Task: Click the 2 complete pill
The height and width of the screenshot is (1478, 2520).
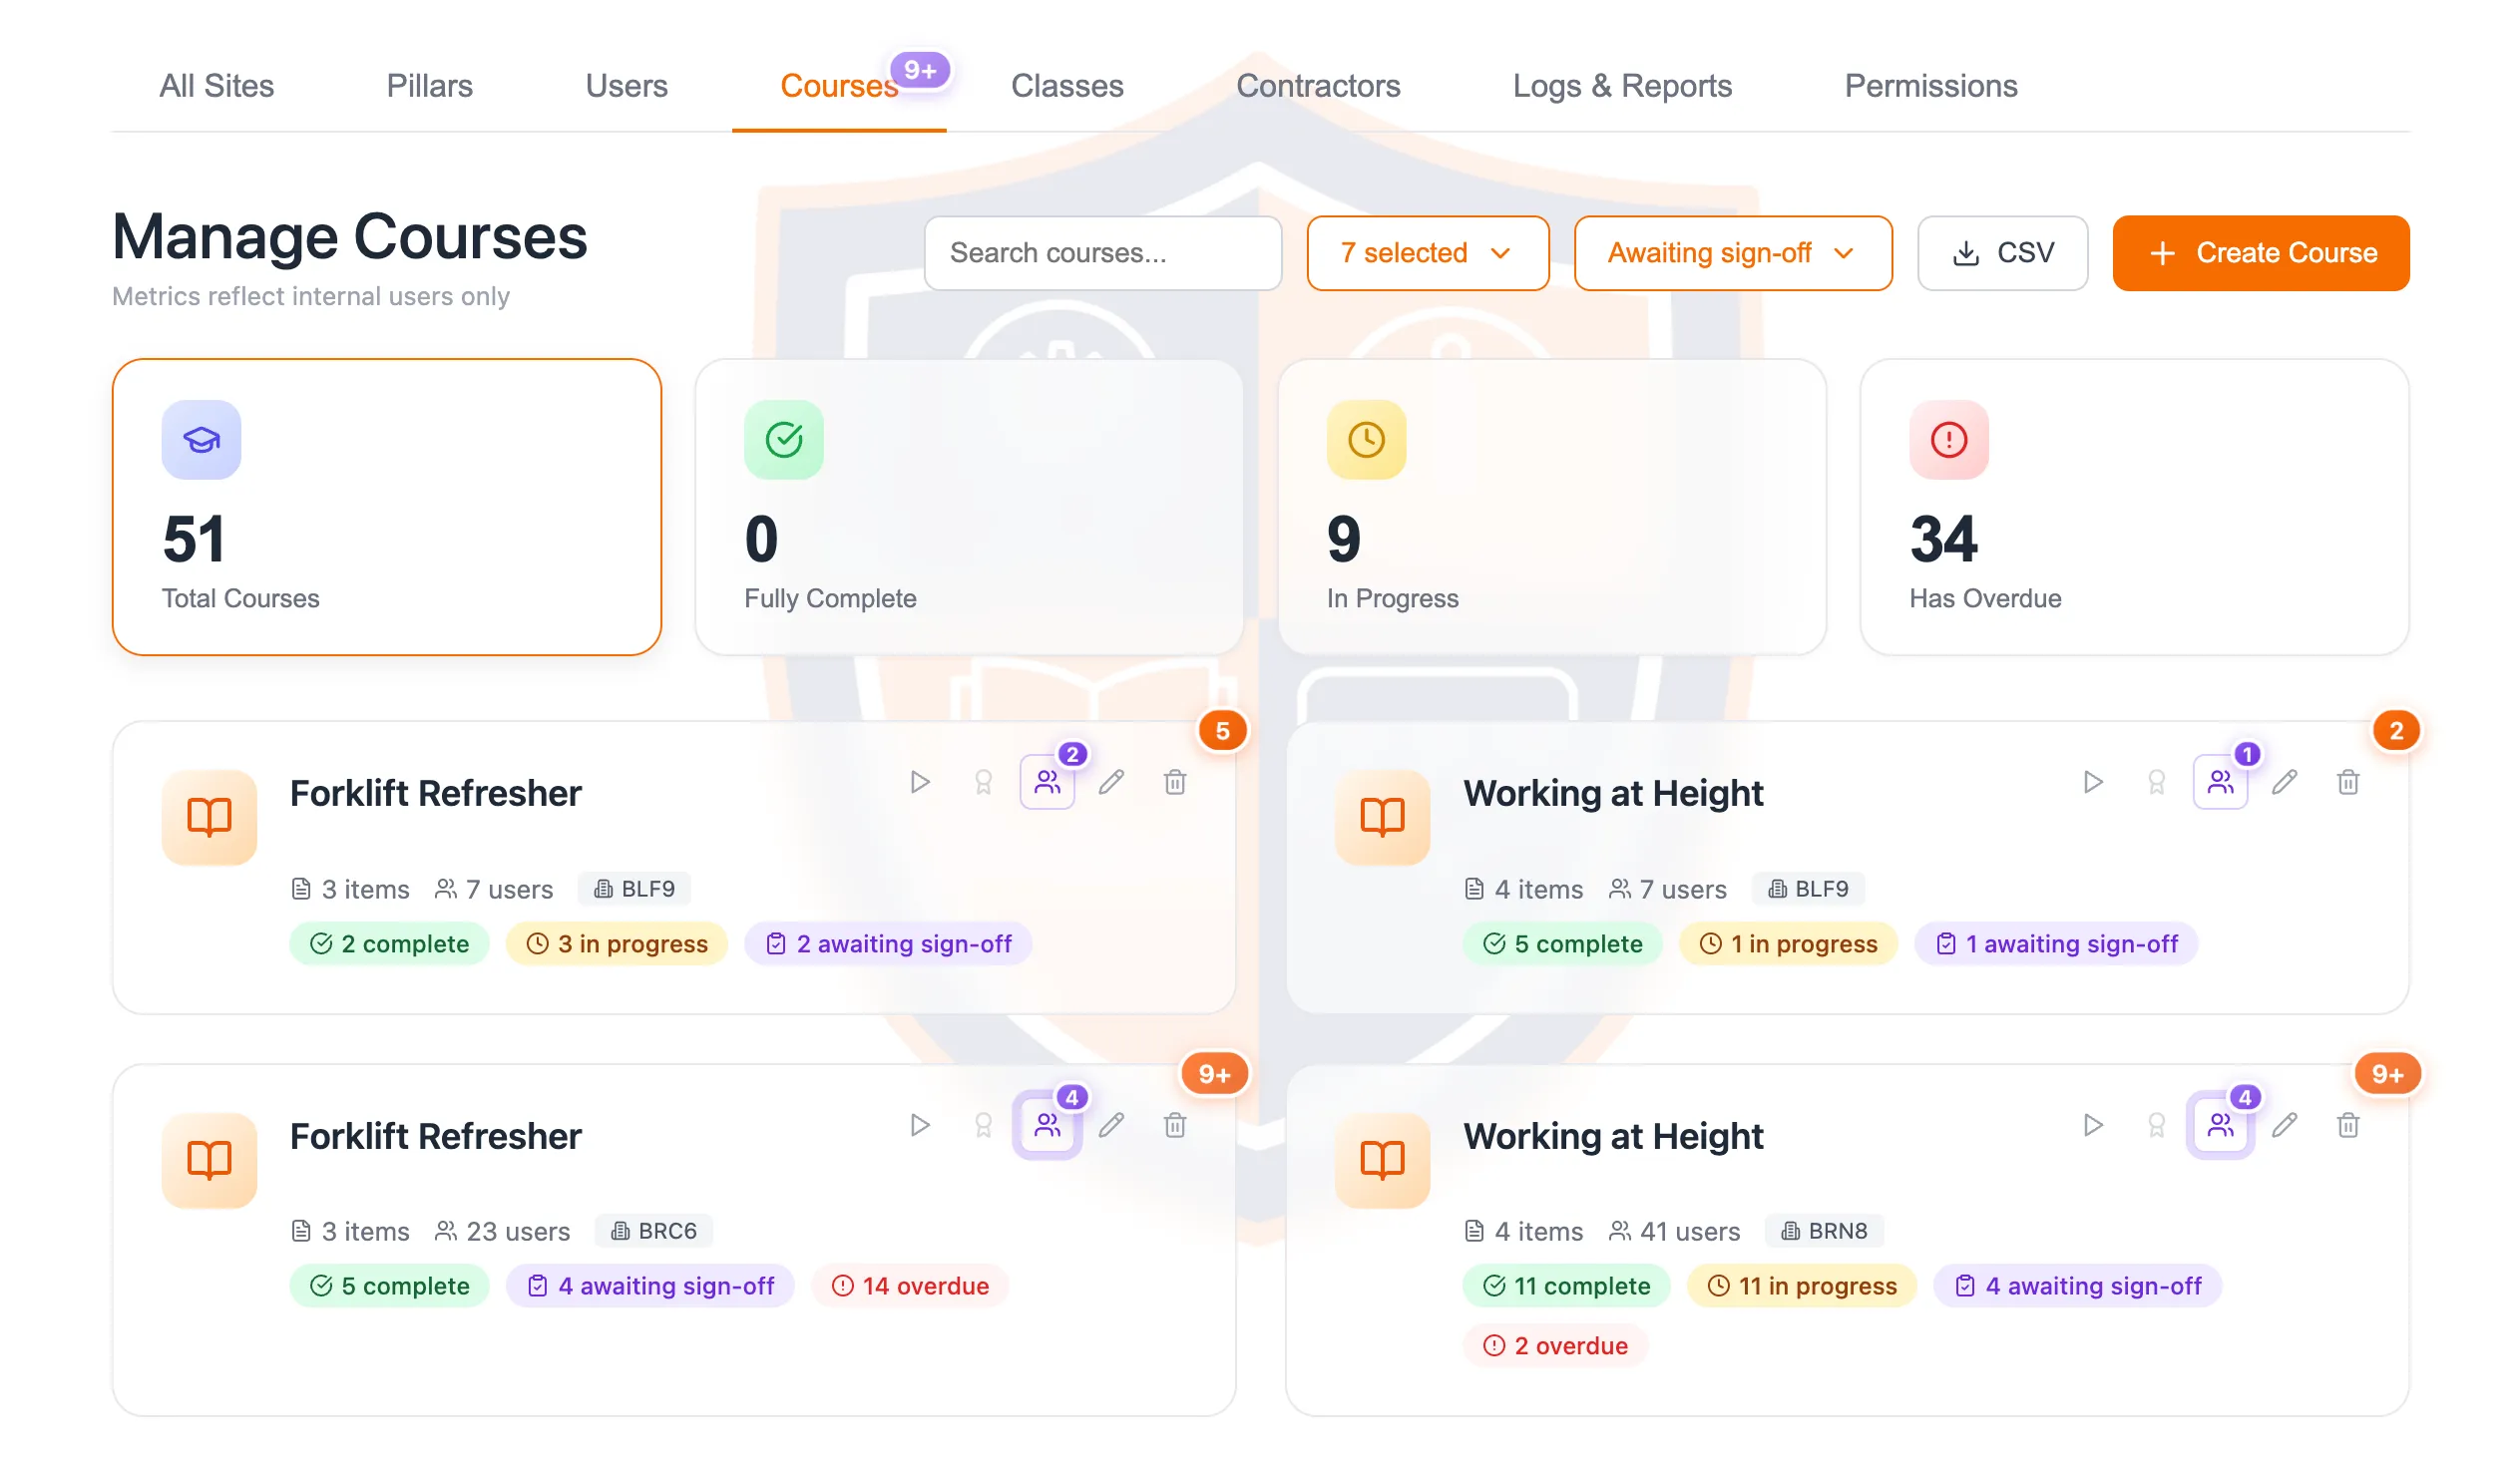Action: click(x=390, y=944)
